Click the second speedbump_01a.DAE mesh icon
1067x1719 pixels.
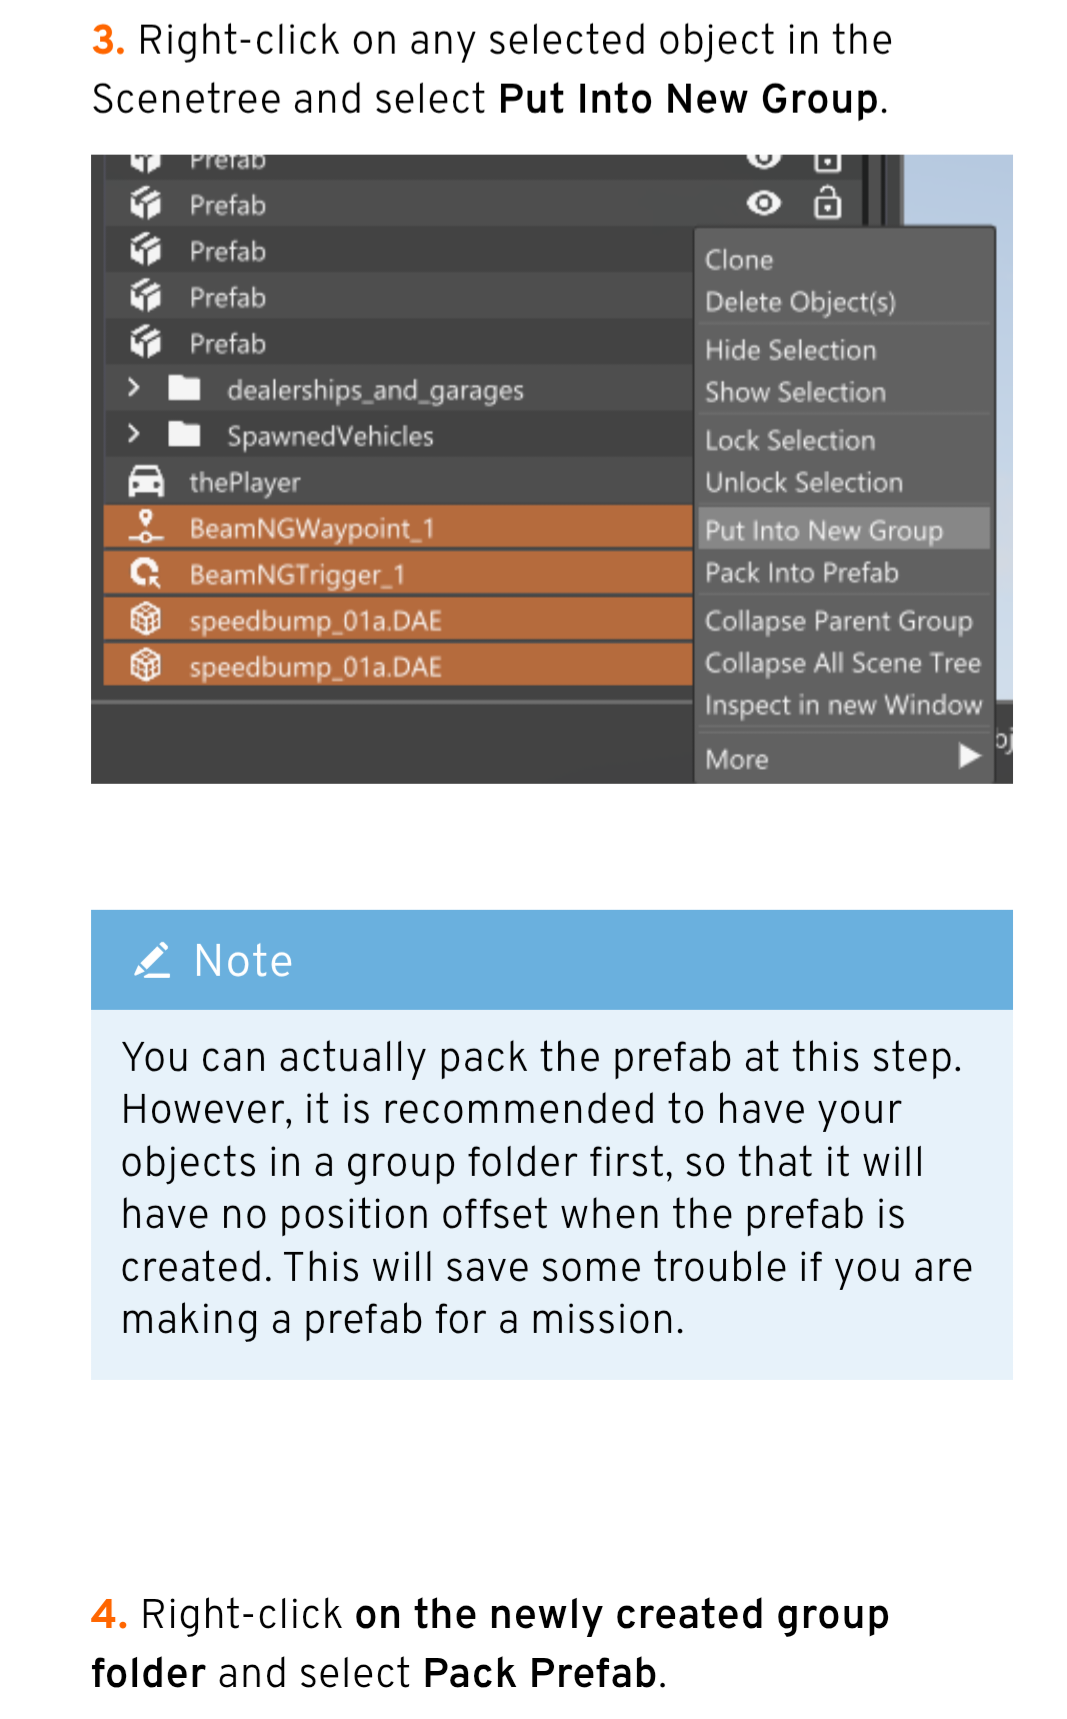(x=146, y=665)
